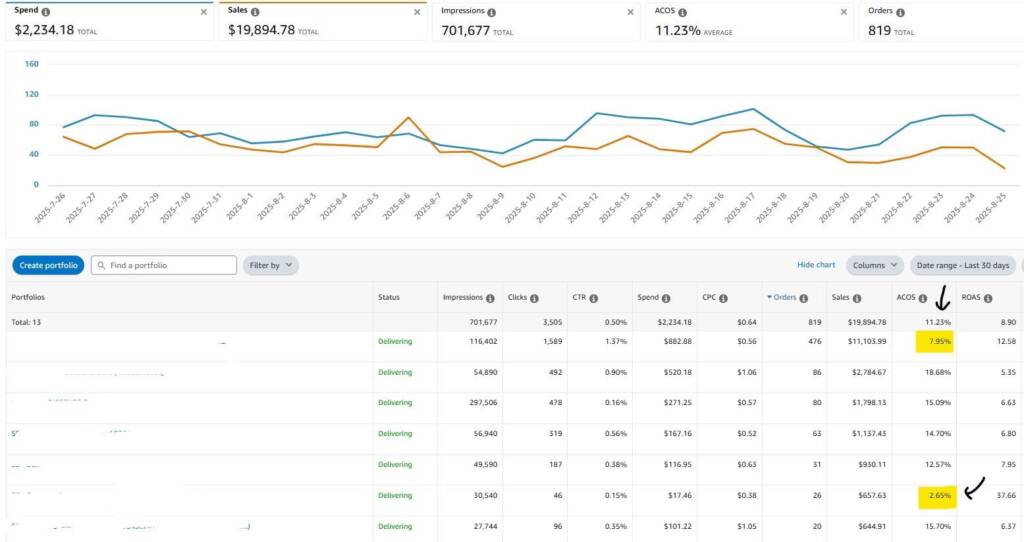
Task: Click the Impressions card info icon at top
Action: 493,12
